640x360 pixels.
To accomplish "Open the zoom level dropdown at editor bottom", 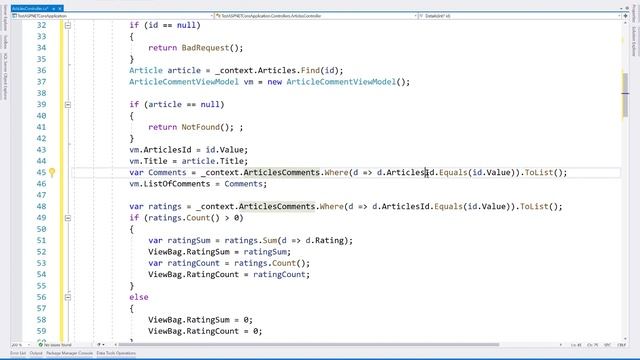I will coord(20,345).
